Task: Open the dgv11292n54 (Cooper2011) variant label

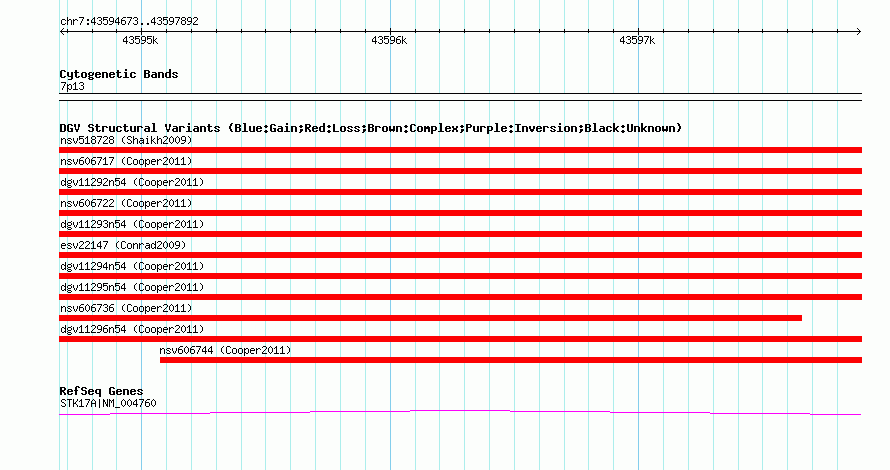Action: coord(132,182)
